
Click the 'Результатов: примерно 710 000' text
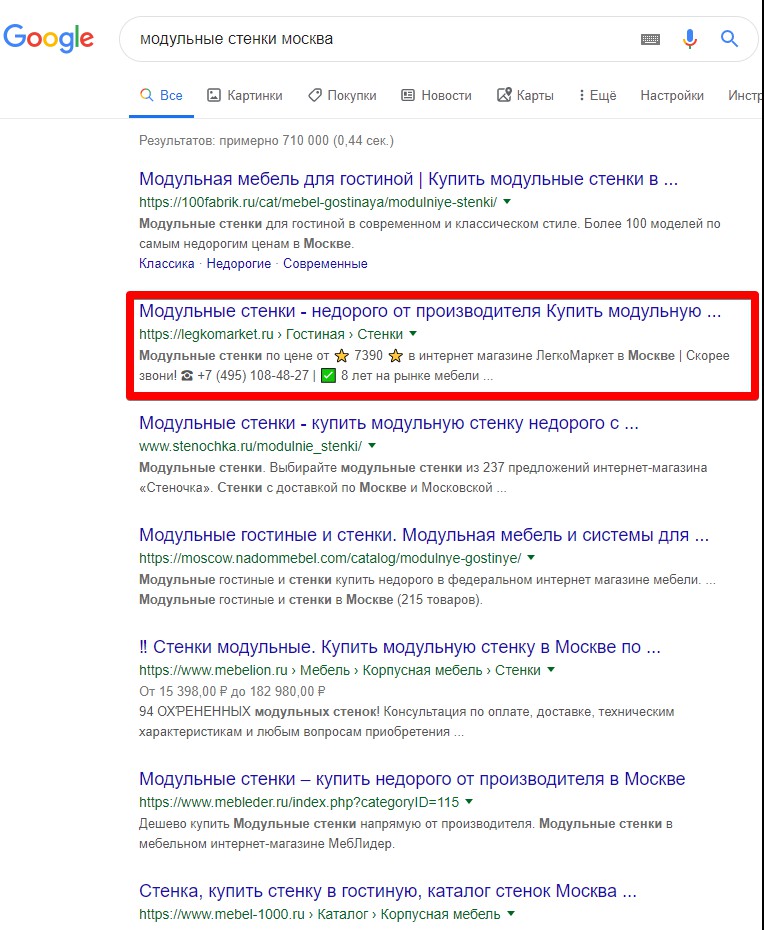pyautogui.click(x=266, y=141)
